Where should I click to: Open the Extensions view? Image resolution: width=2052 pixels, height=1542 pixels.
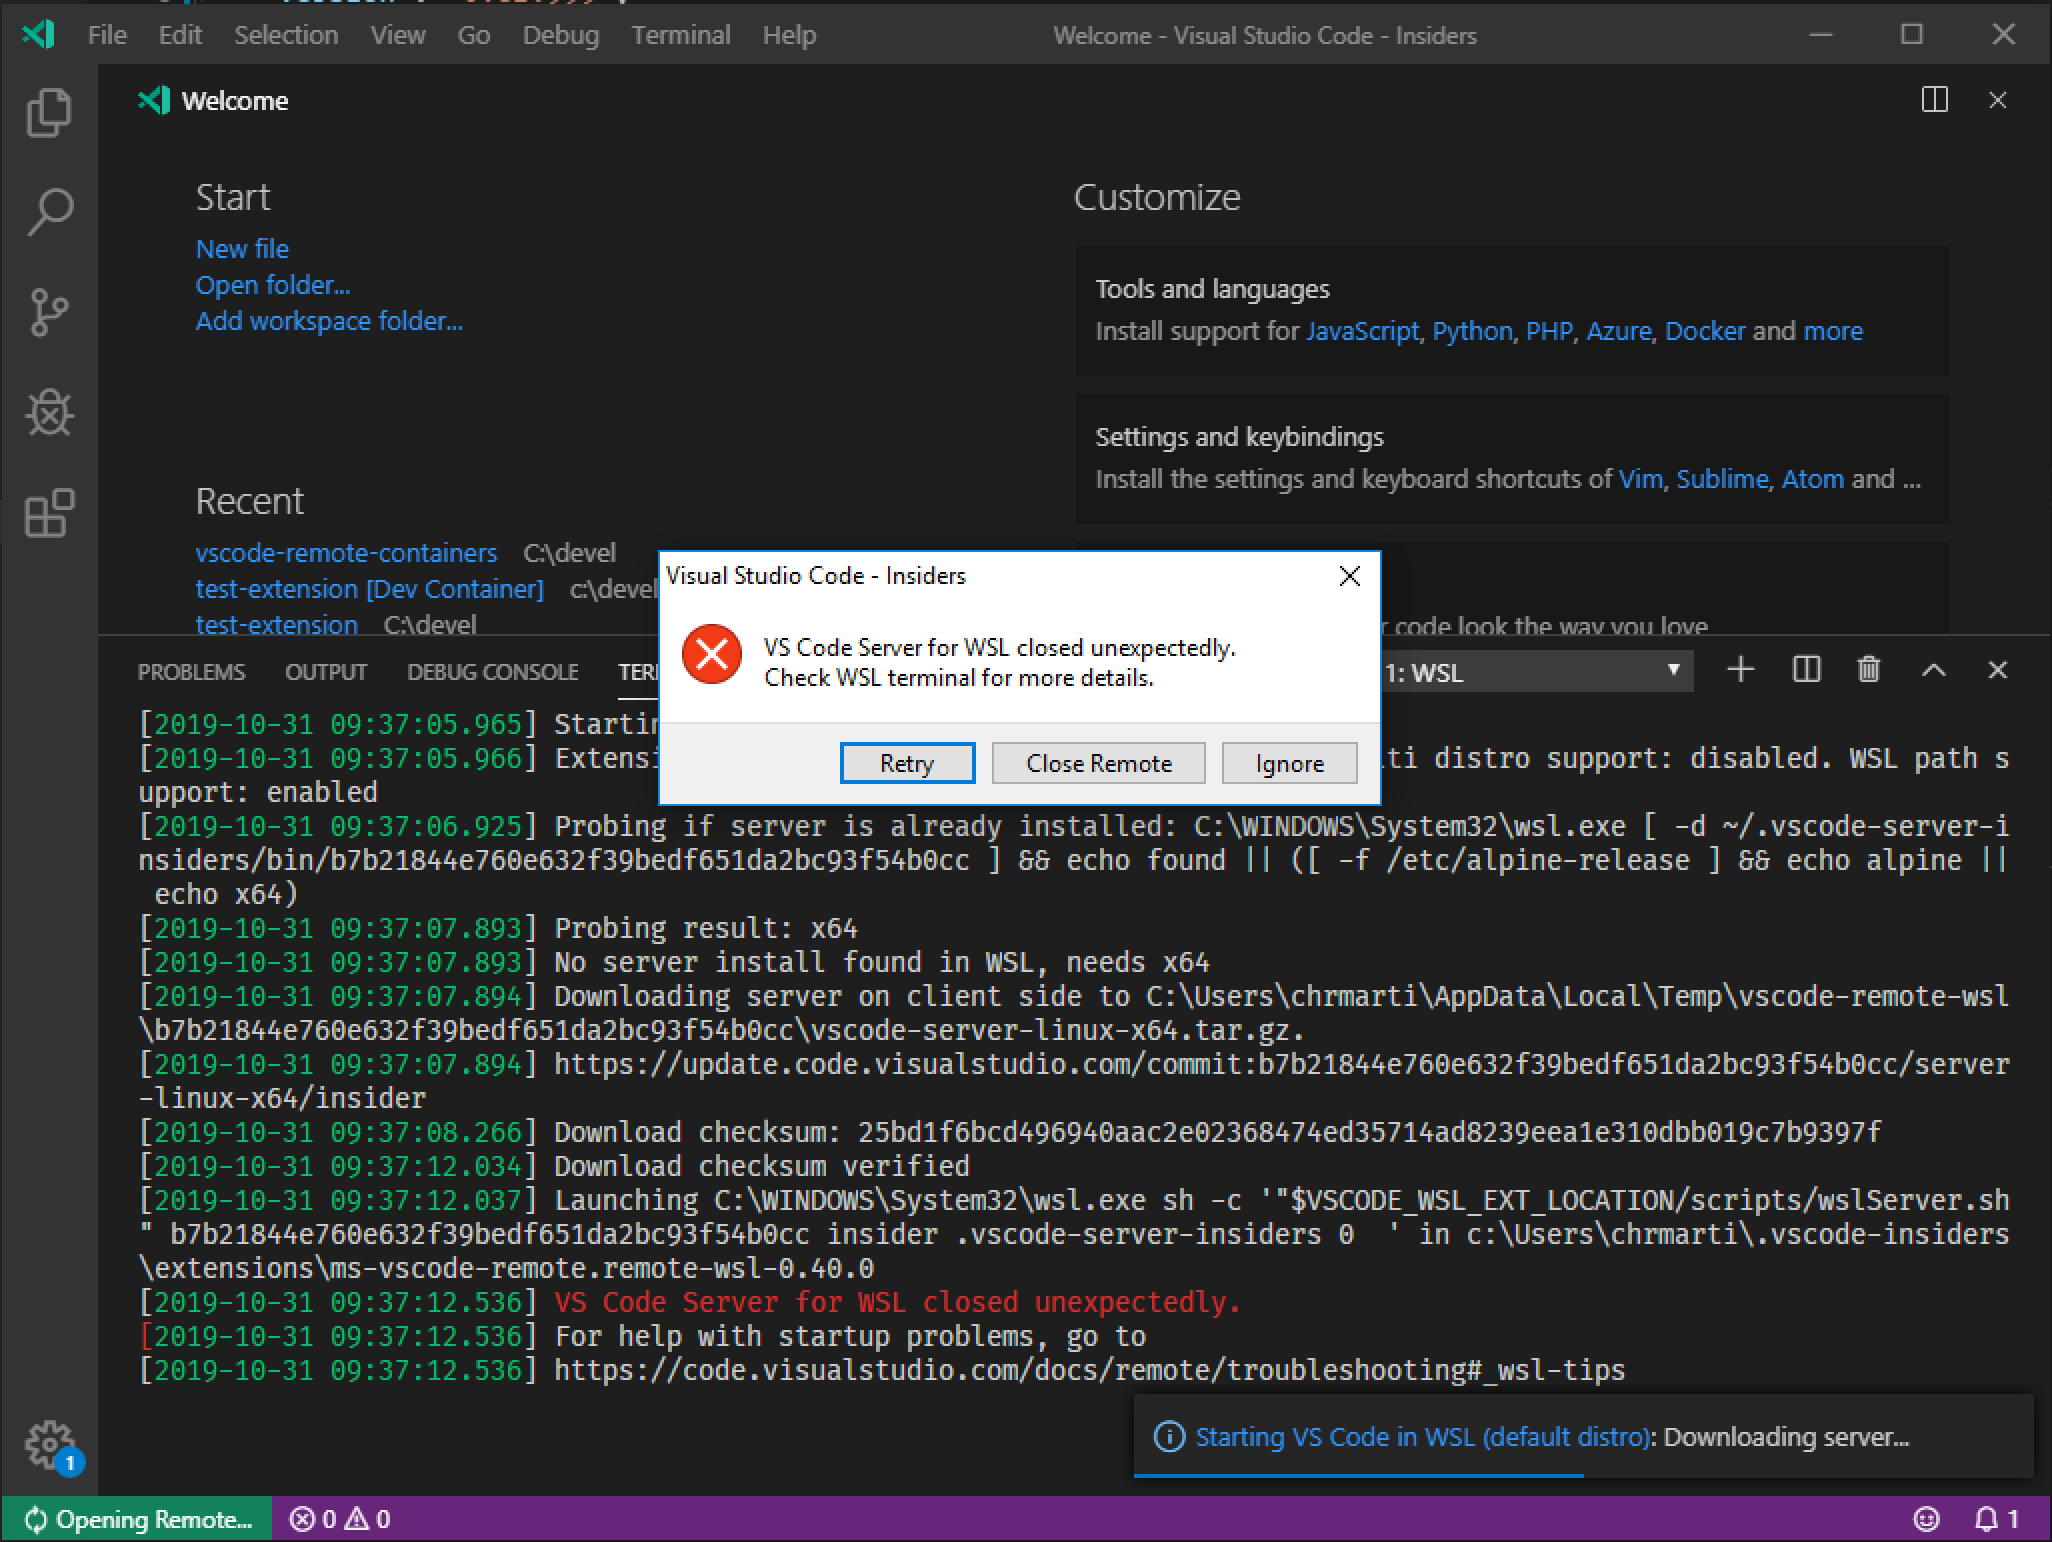click(49, 514)
